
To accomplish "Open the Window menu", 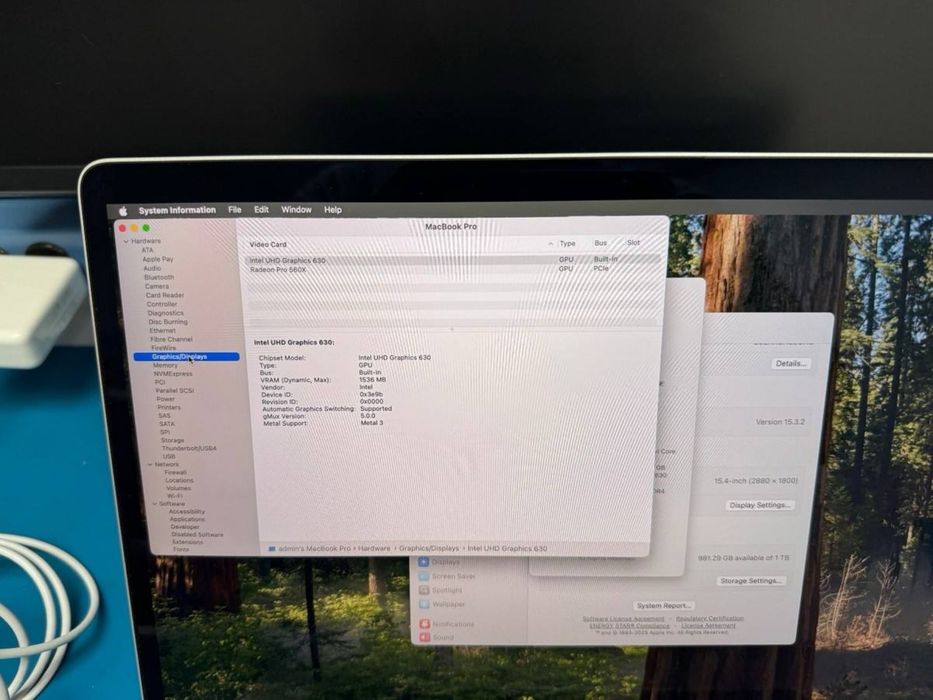I will 296,210.
